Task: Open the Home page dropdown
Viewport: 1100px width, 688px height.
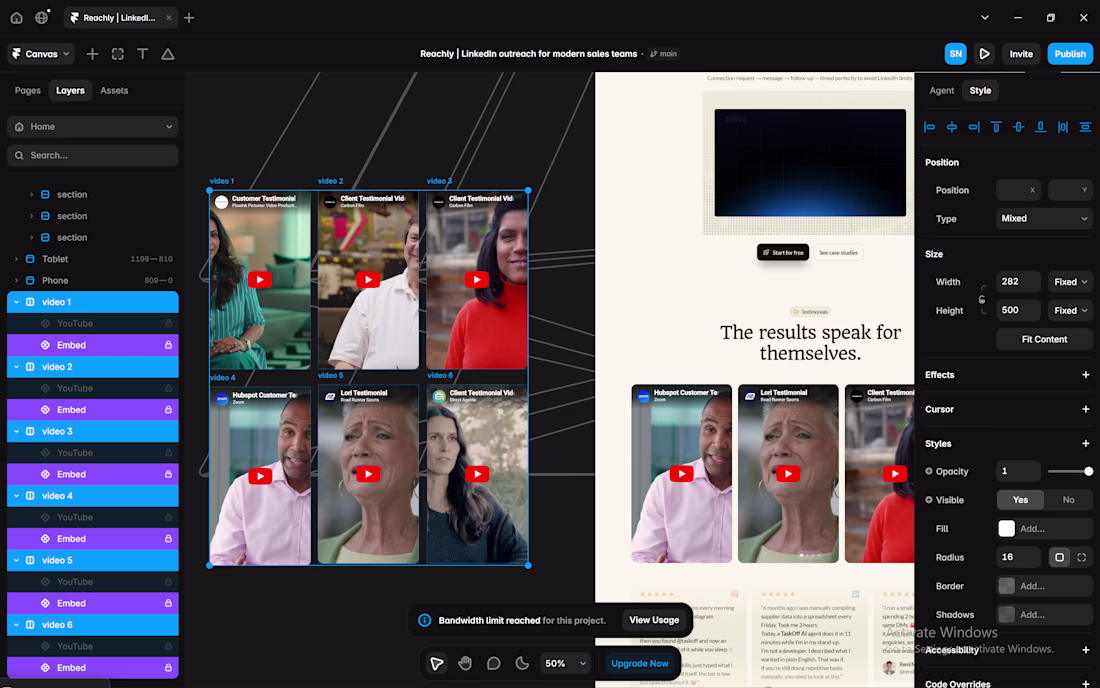Action: (x=93, y=127)
